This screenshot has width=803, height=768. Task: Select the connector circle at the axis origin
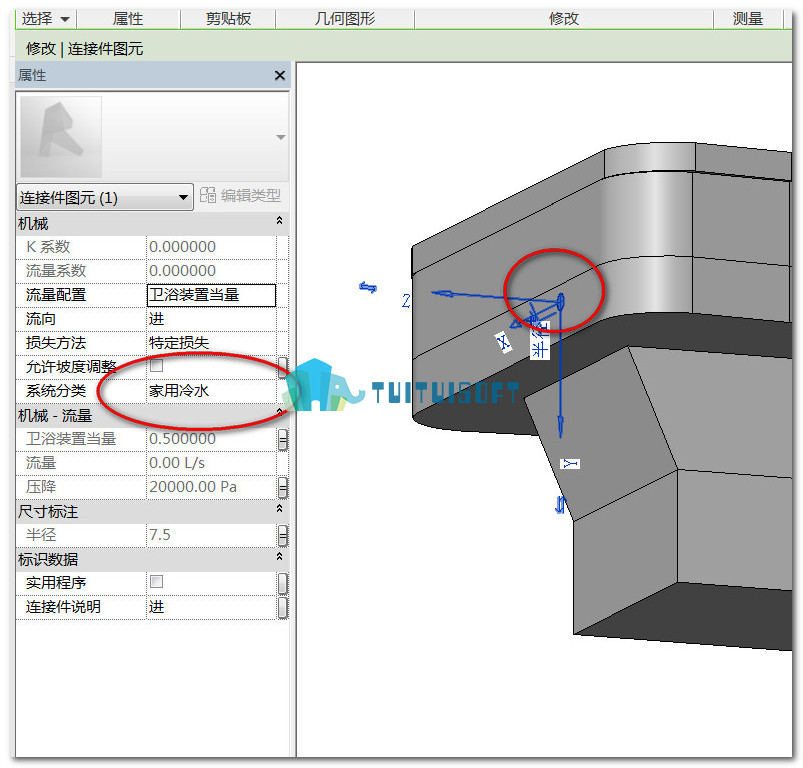tap(560, 302)
